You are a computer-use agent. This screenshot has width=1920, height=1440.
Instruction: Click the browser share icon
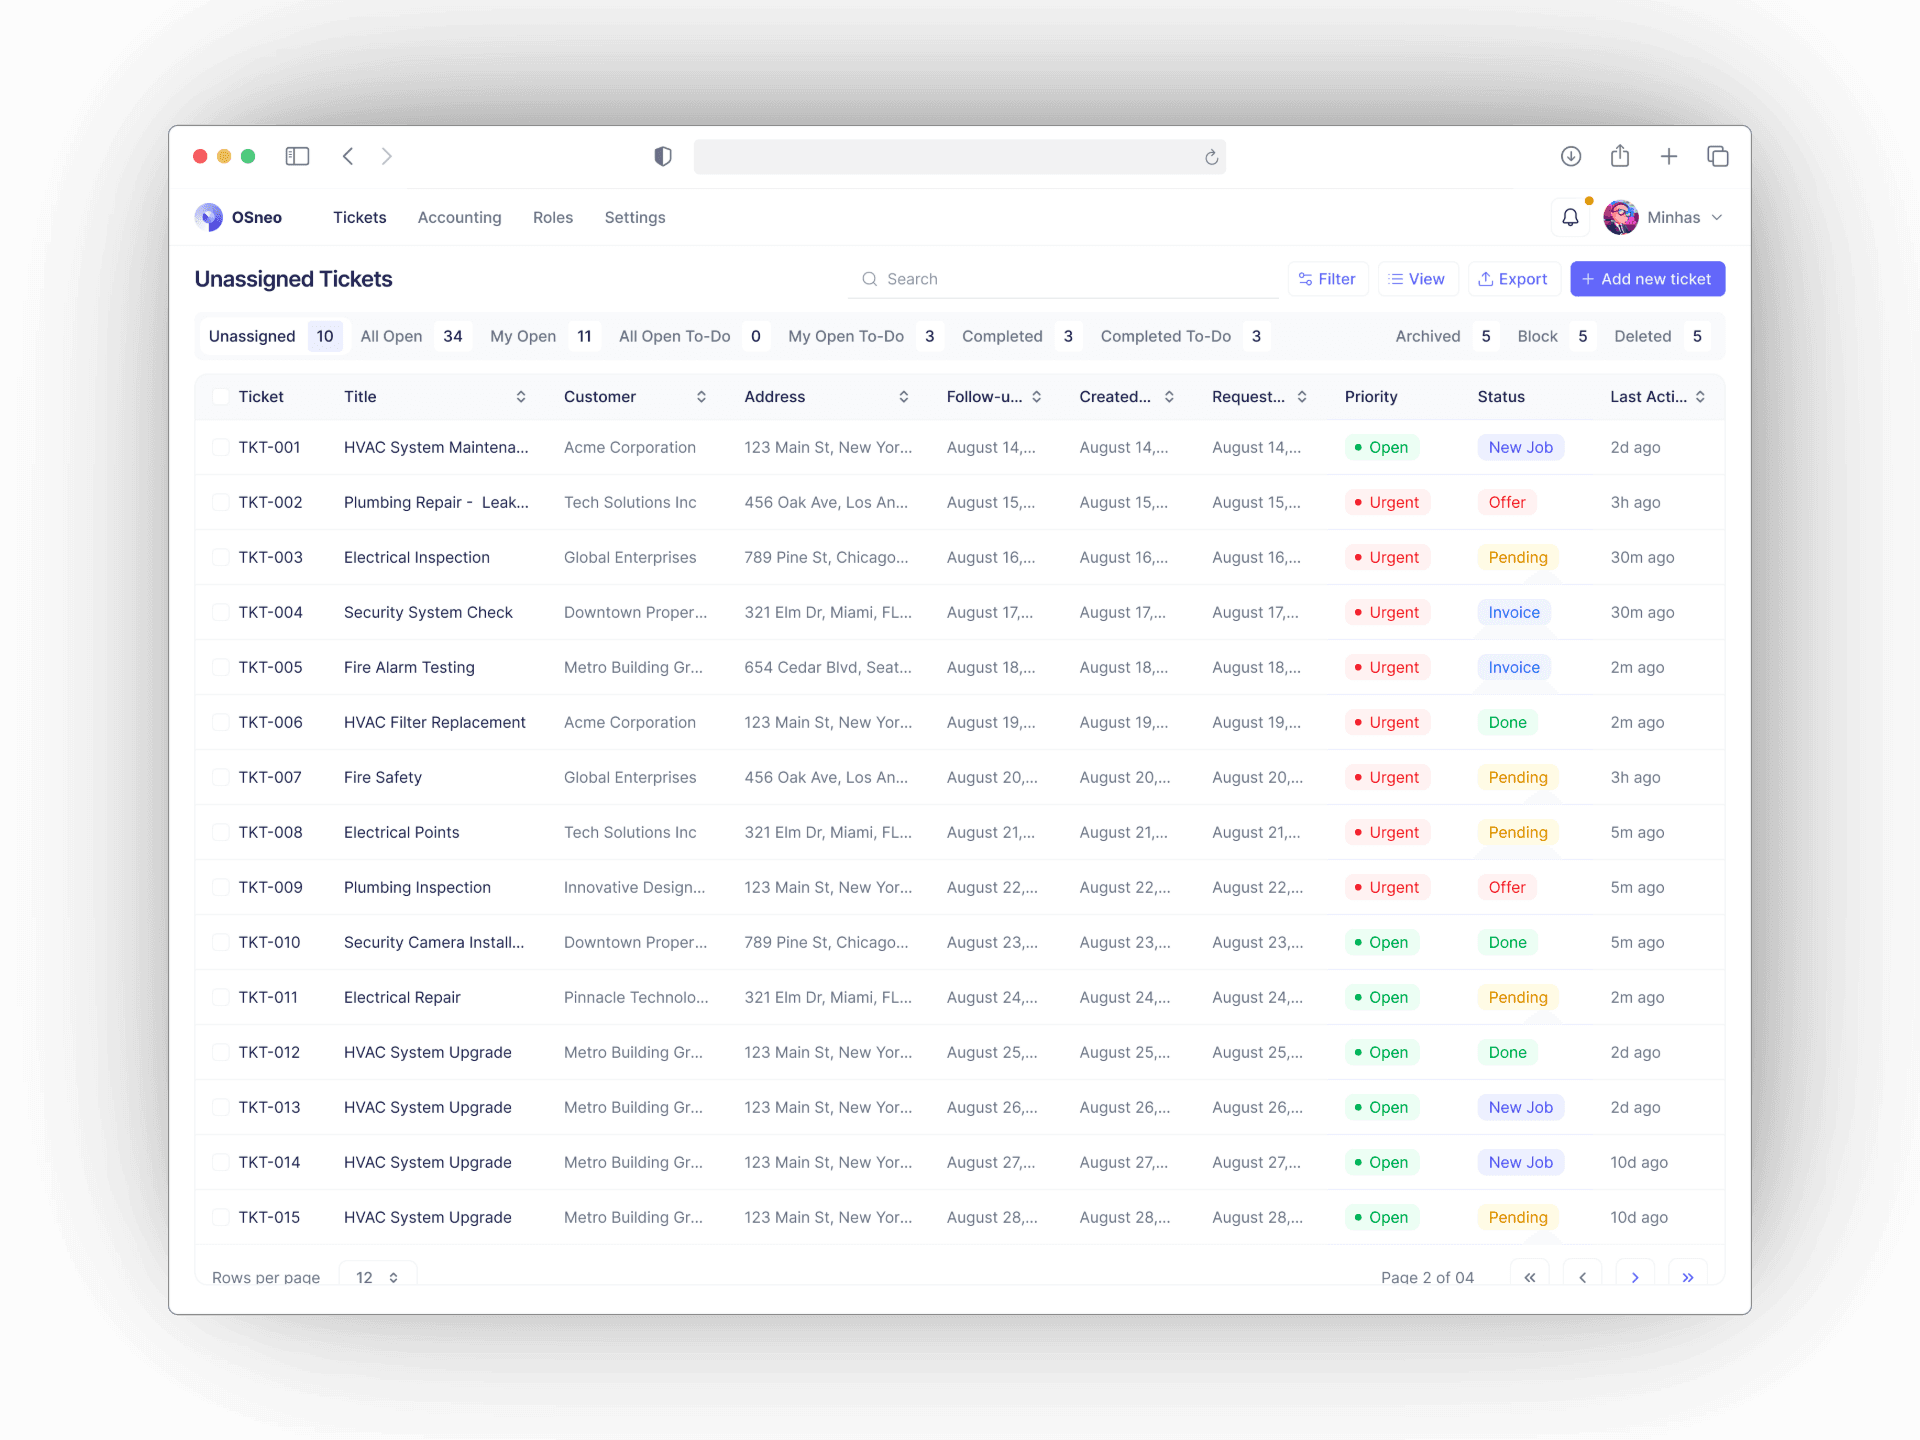click(x=1620, y=156)
